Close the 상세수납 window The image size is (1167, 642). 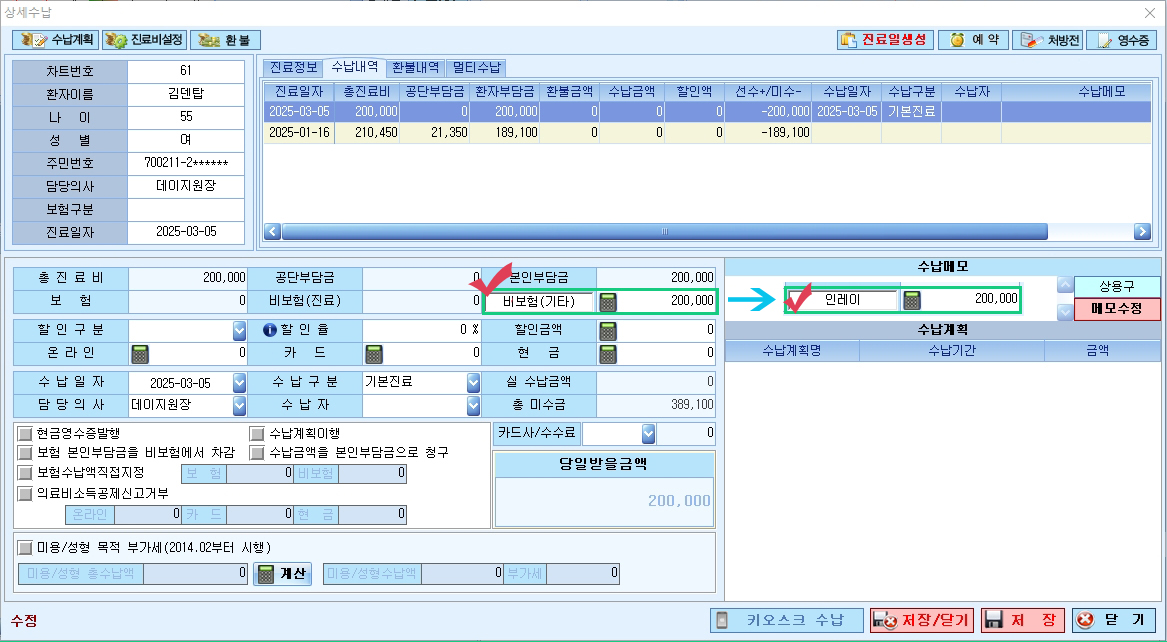[1149, 13]
